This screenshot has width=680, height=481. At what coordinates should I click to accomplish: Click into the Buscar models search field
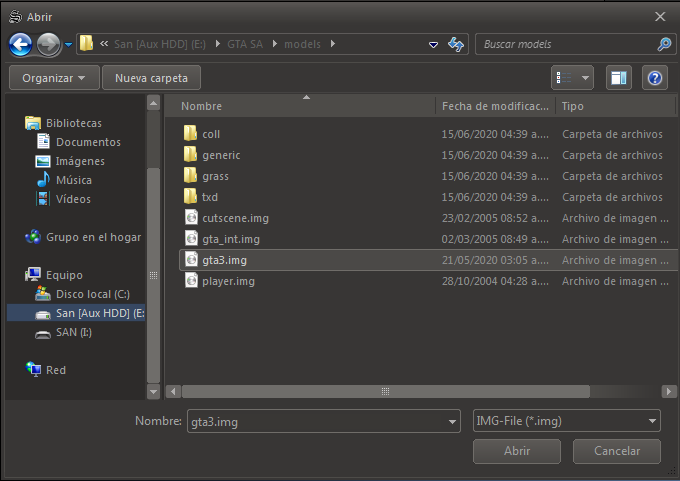click(x=566, y=44)
